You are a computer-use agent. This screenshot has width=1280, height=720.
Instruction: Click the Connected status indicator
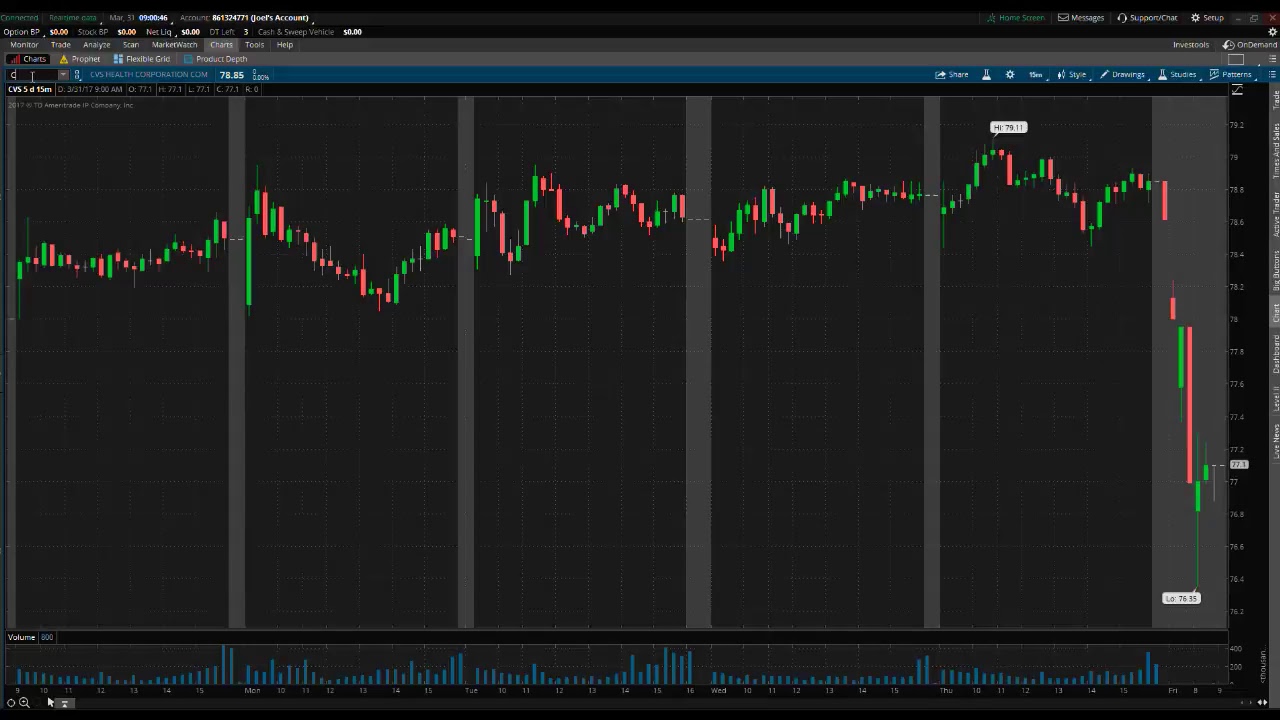point(19,18)
